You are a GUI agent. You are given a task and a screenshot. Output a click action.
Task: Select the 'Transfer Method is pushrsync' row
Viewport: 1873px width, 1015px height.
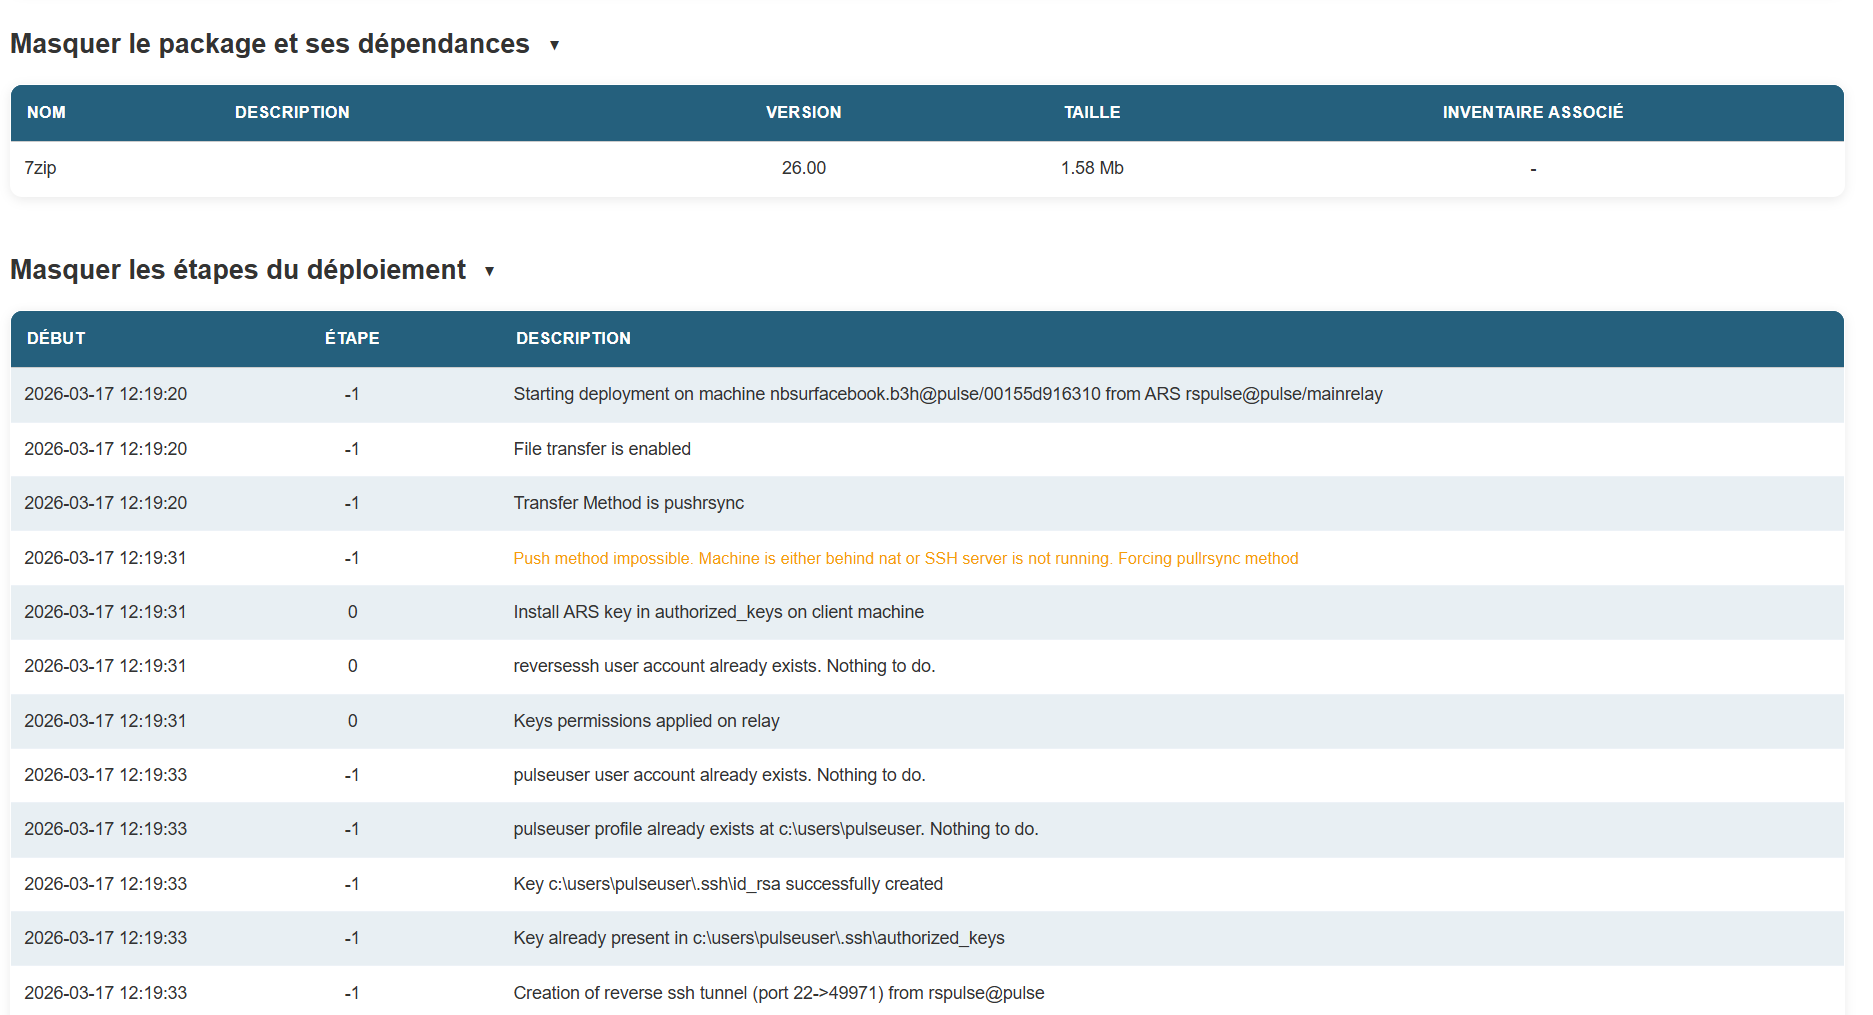point(628,503)
